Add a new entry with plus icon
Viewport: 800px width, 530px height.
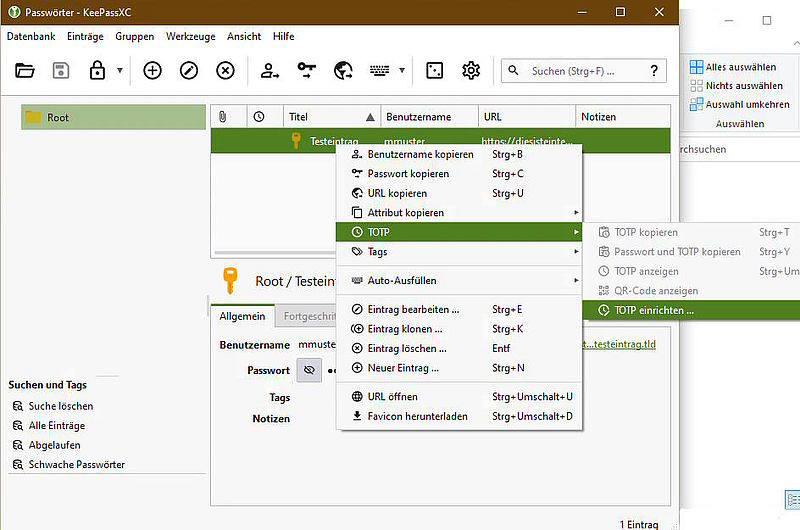(x=152, y=70)
